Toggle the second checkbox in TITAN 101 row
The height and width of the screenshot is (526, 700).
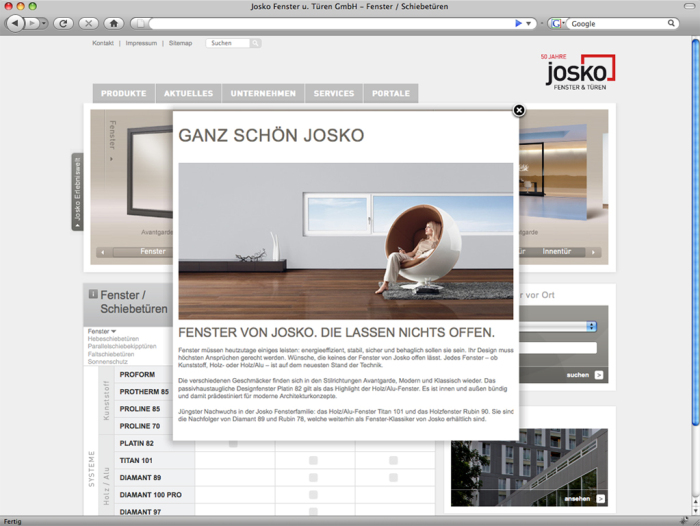(x=393, y=460)
